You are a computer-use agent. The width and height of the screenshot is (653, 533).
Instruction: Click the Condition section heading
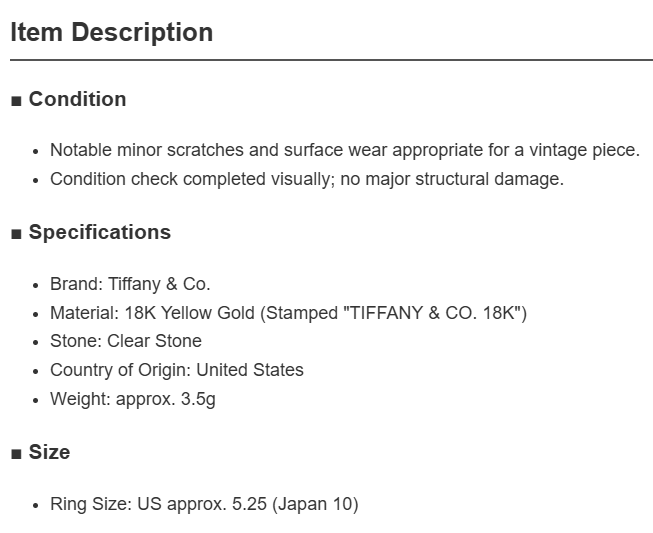click(77, 99)
